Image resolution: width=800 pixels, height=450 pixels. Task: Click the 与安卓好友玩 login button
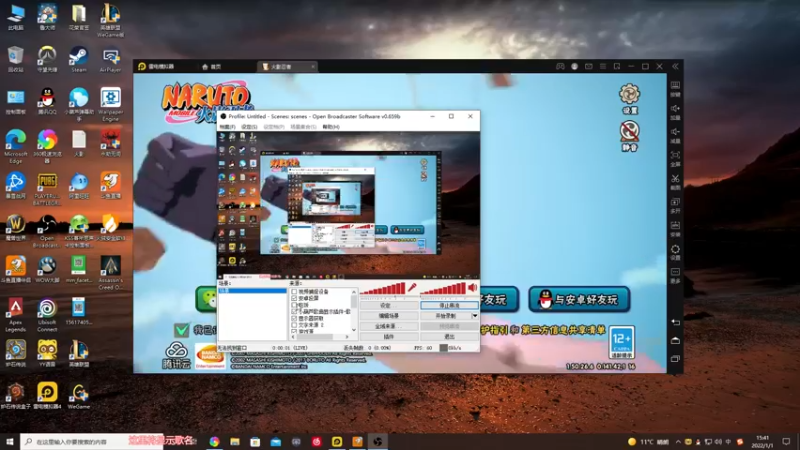[x=579, y=299]
